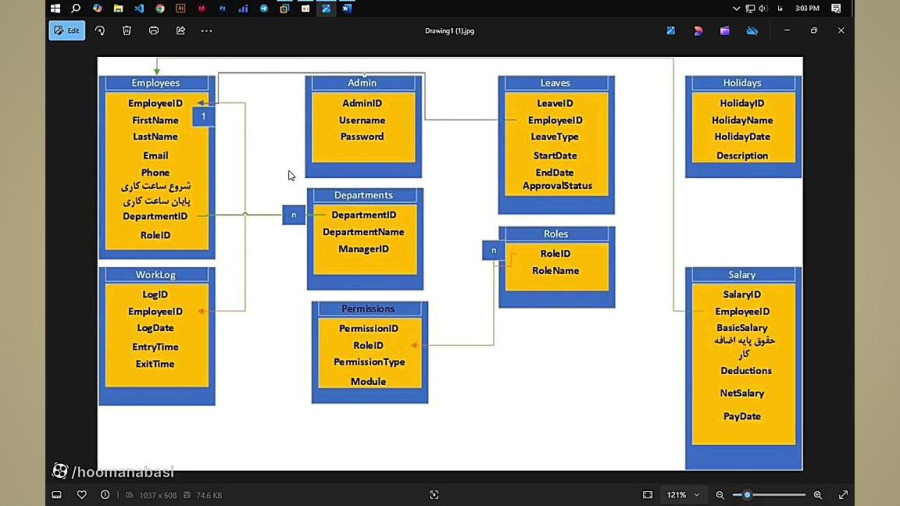900x506 pixels.
Task: Click the Roles table header in diagram
Action: pos(556,233)
